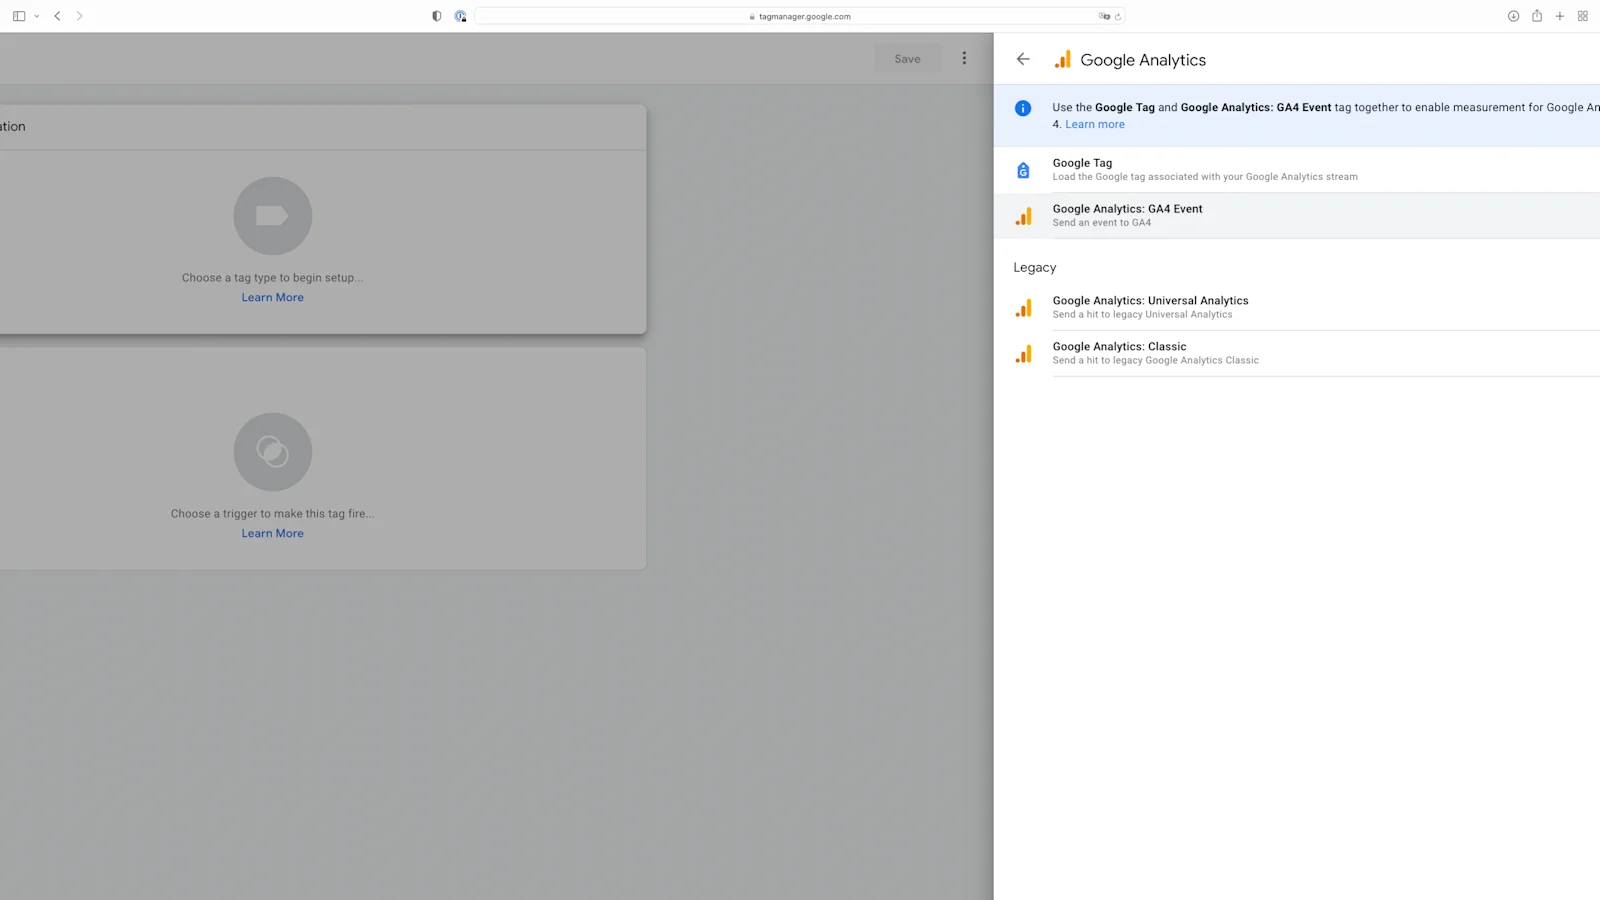Click the info icon in the blue banner
Viewport: 1600px width, 900px height.
pos(1022,108)
